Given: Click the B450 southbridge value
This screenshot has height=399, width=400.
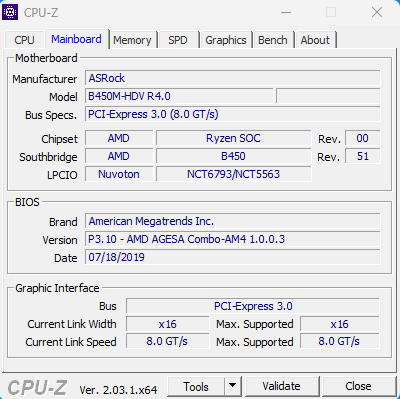Looking at the screenshot, I should pos(233,156).
